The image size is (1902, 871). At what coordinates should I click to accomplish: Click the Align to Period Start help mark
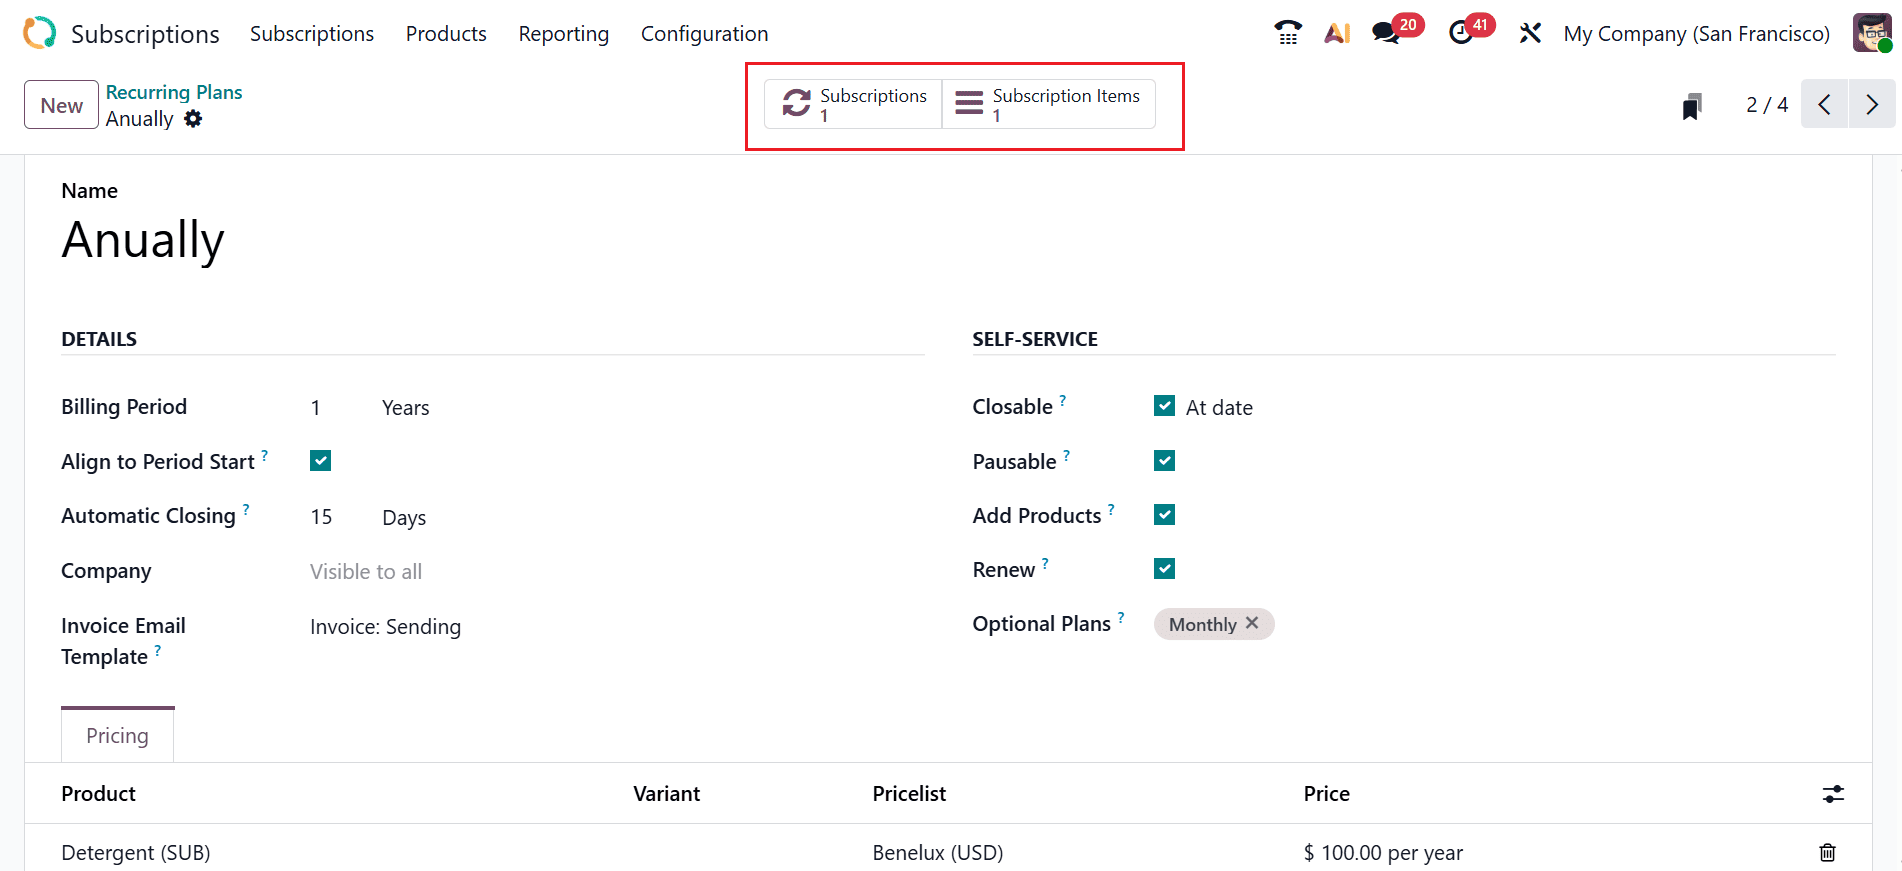265,455
